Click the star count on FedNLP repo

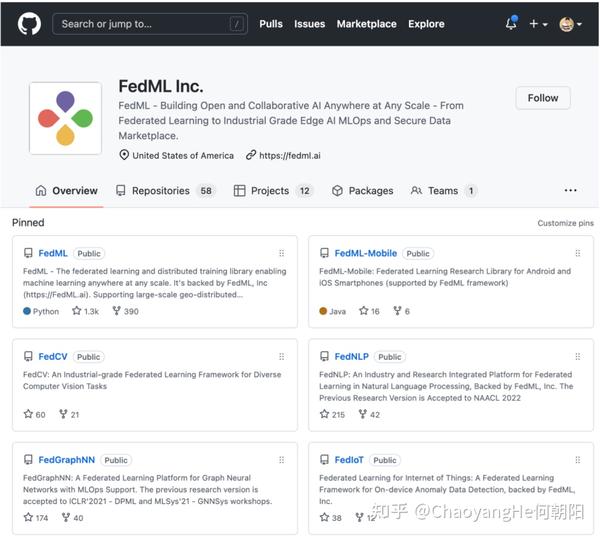[332, 414]
